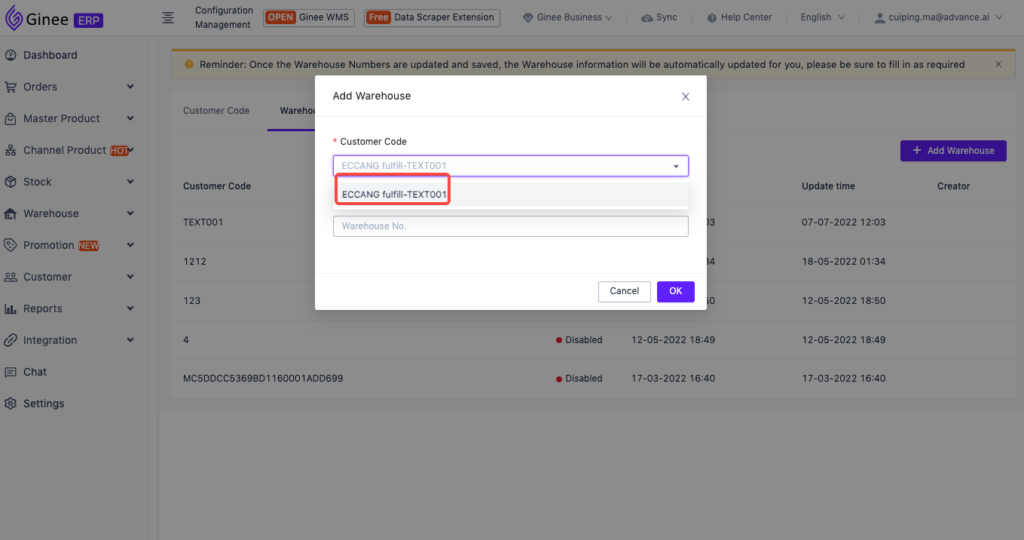This screenshot has width=1024, height=540.
Task: Open Chat from the sidebar
Action: tap(35, 372)
